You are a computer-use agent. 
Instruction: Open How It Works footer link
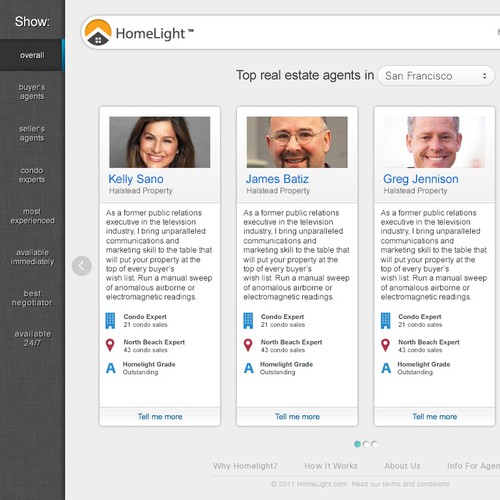331,466
